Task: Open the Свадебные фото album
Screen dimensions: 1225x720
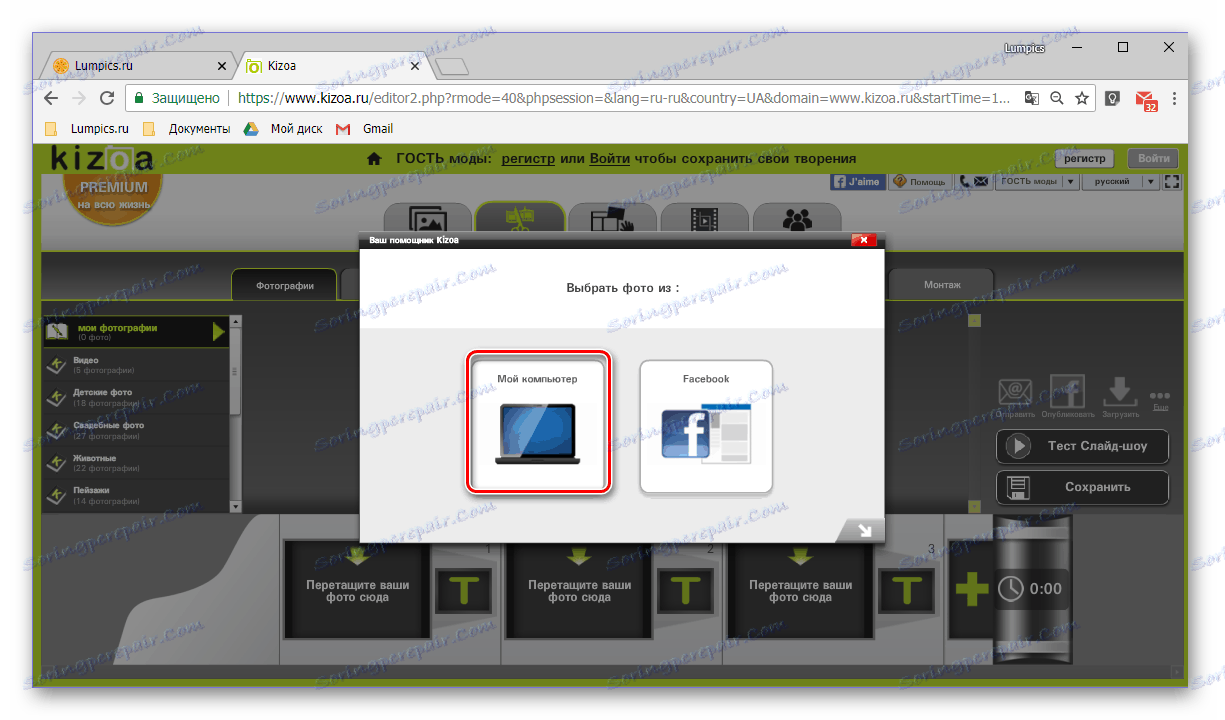Action: coord(135,430)
